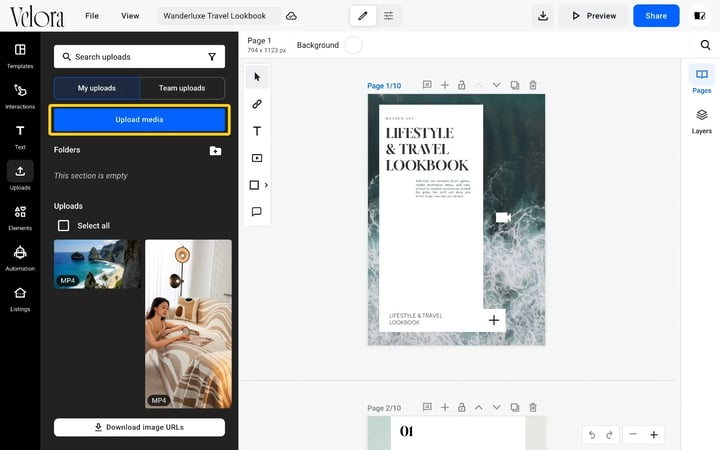Viewport: 720px width, 450px height.
Task: Edit the Wanderluxe Travel Lookbook title field
Action: coord(219,16)
